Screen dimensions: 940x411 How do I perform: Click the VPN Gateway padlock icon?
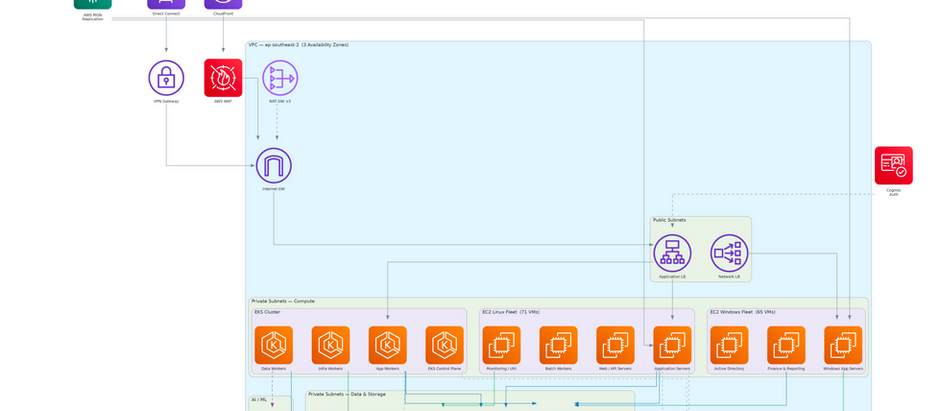coord(166,78)
